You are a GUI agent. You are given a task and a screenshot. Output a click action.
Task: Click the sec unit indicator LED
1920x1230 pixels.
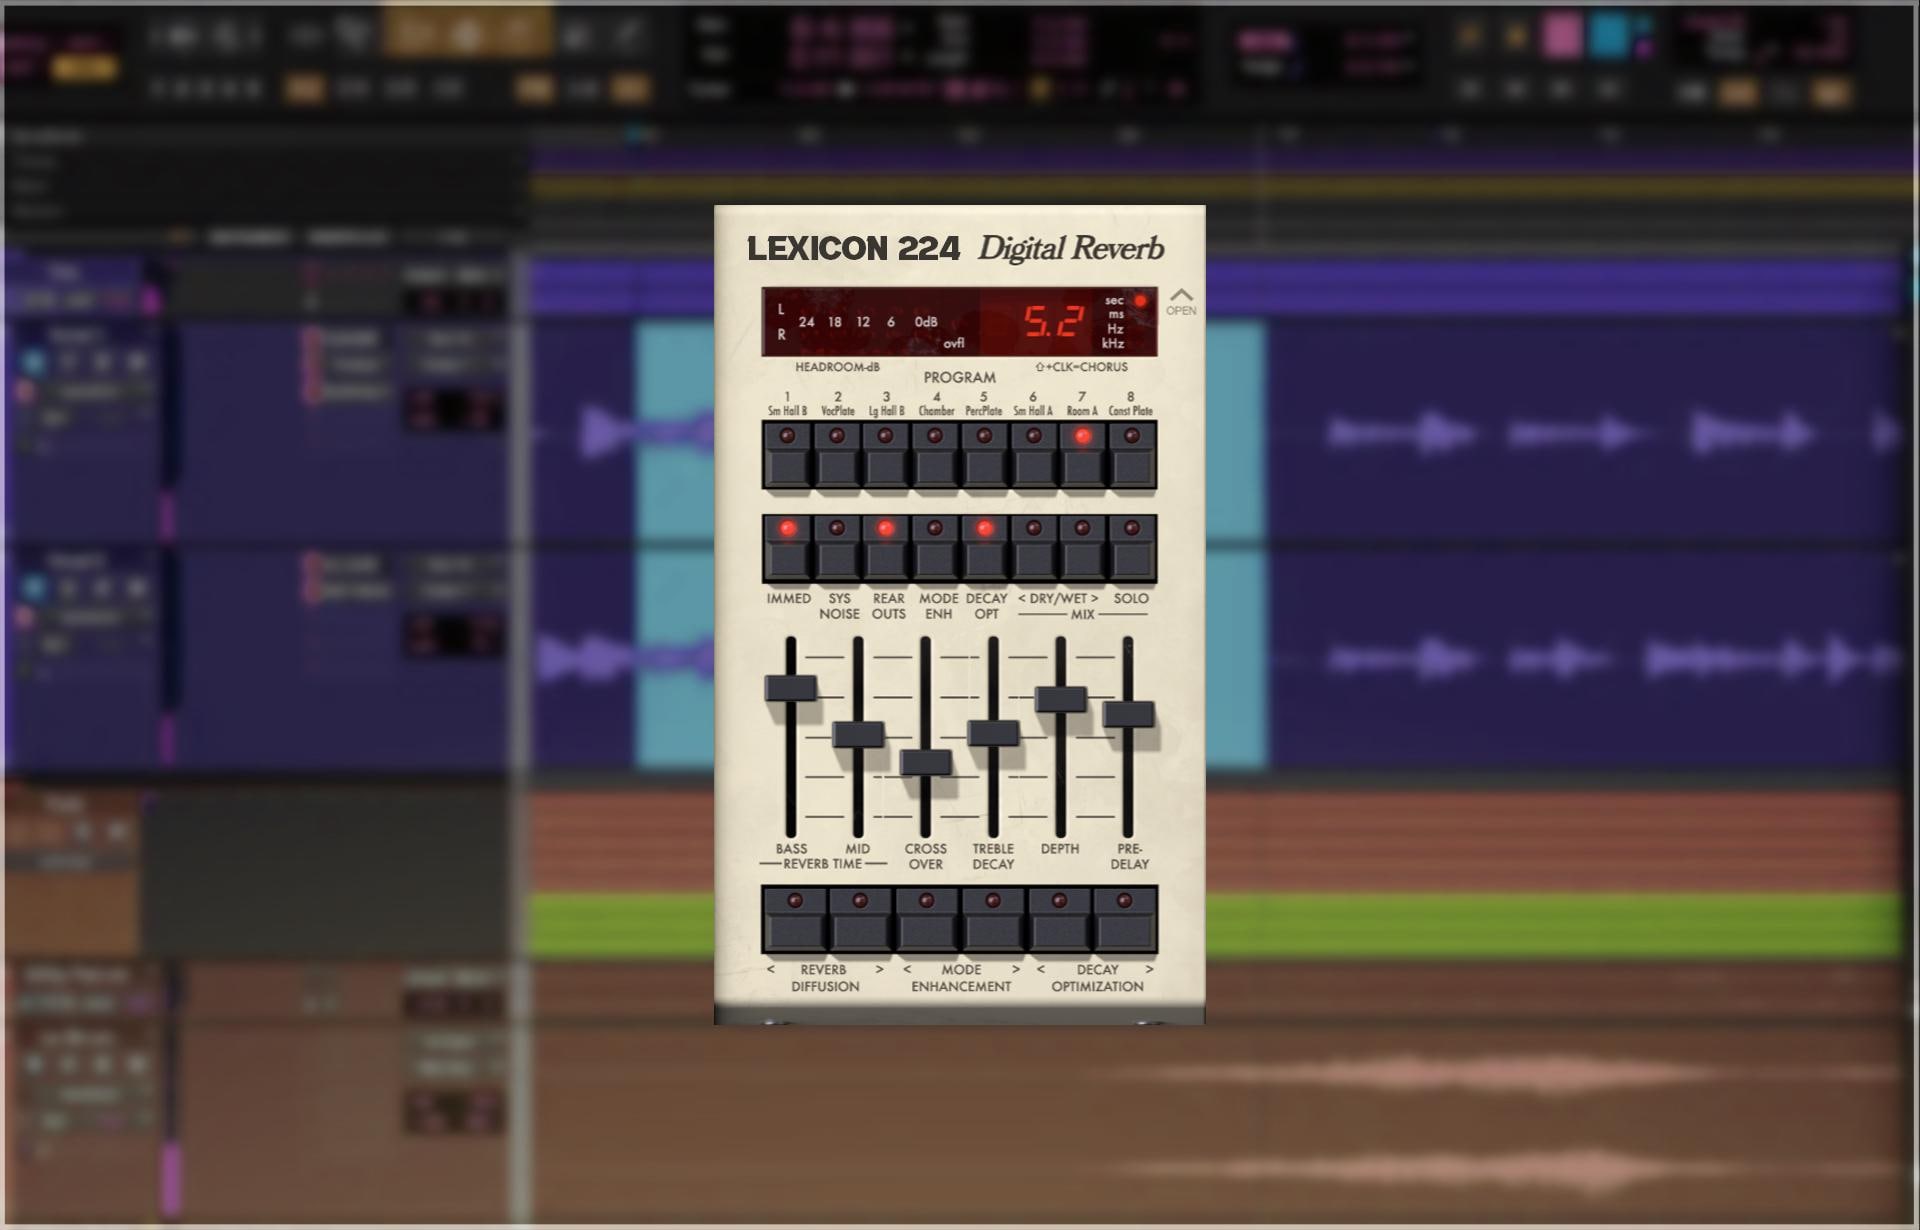1140,301
